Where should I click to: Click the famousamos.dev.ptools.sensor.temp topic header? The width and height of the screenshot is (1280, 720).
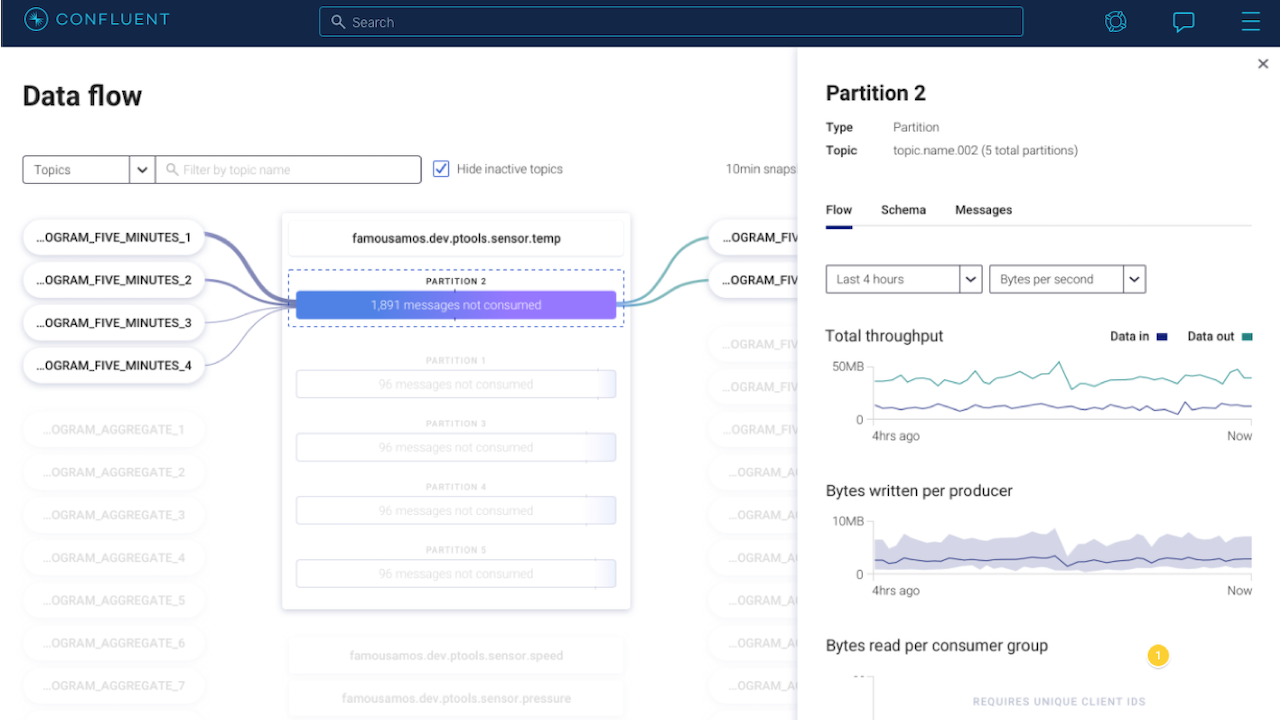coord(456,239)
